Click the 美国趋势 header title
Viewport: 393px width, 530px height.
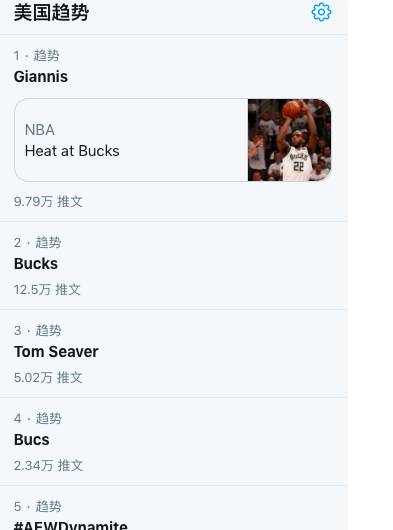click(51, 13)
